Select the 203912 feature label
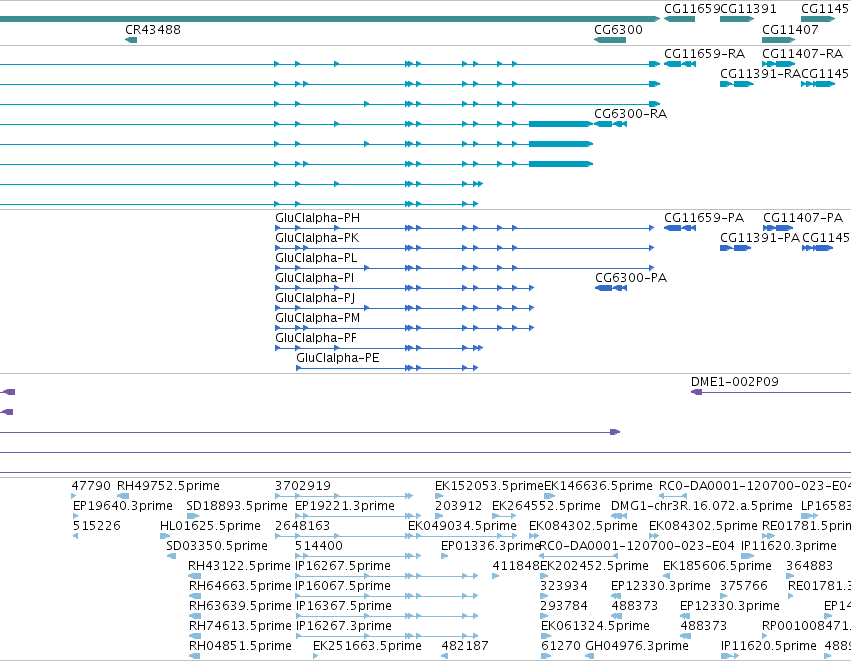Screen dimensions: 851x661 click(x=458, y=506)
